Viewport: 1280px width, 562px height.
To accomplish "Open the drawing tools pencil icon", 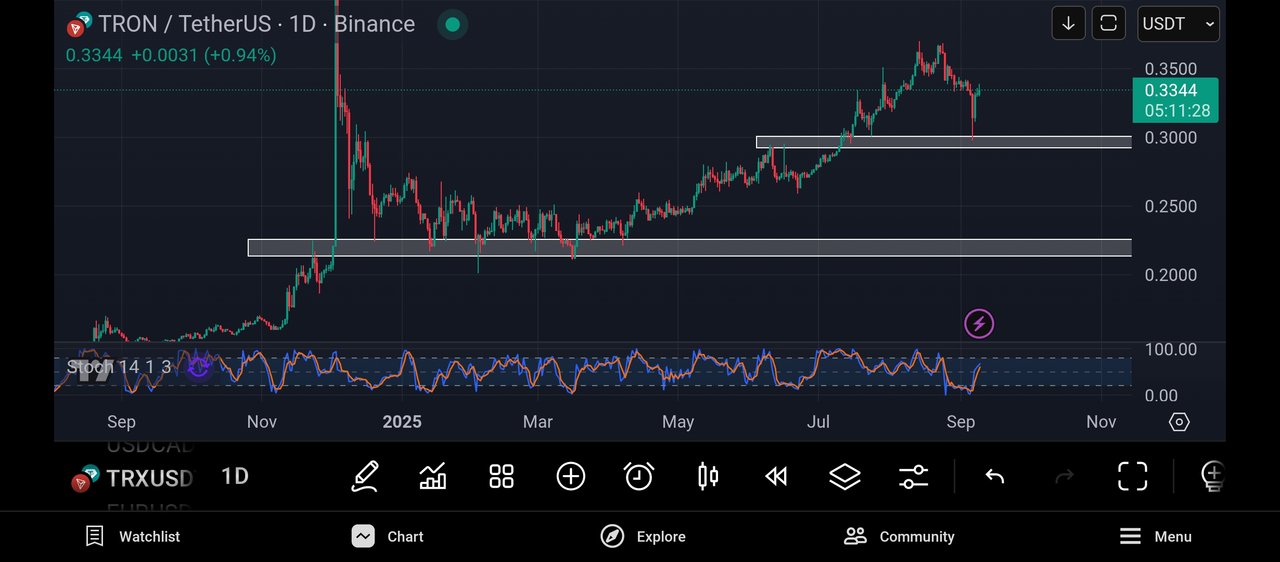I will 365,476.
